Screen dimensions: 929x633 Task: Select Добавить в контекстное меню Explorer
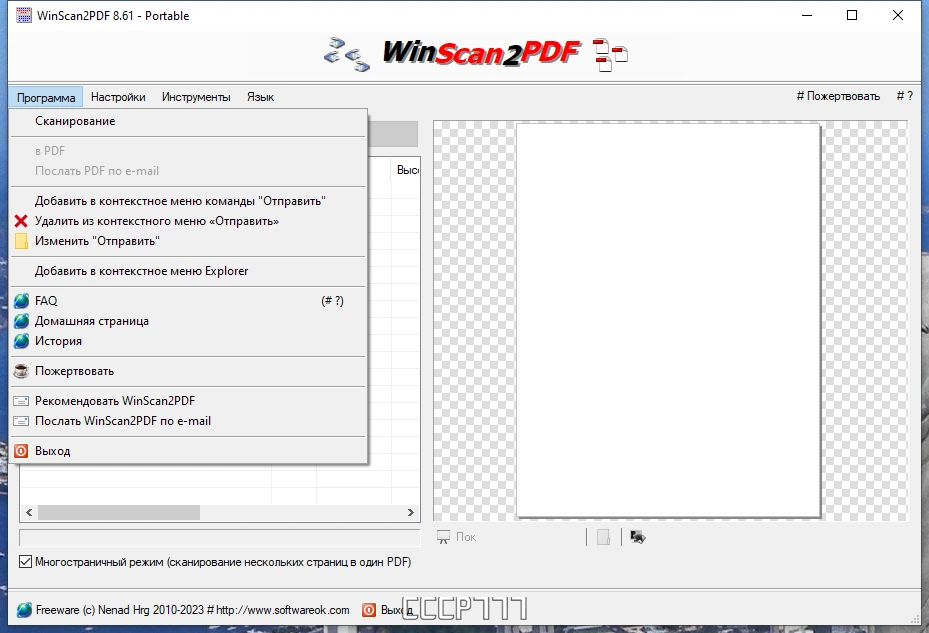(x=188, y=271)
